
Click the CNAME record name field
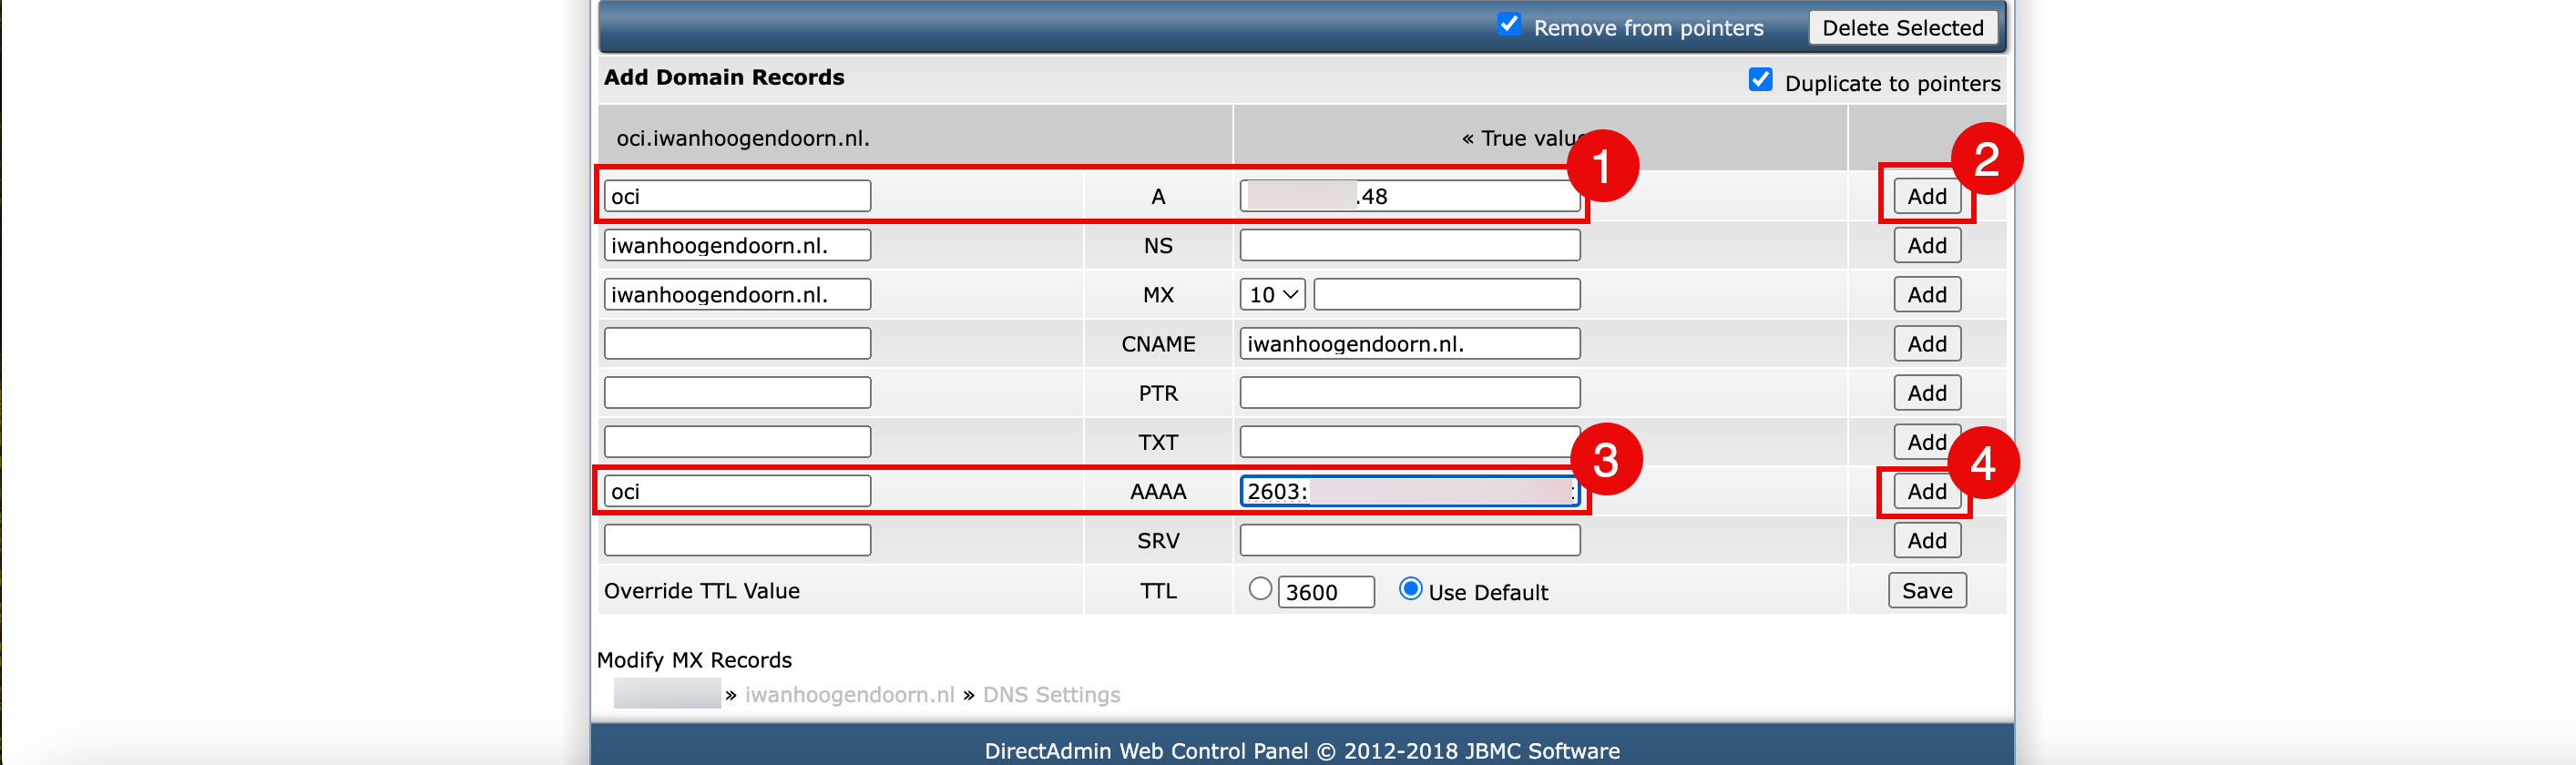[737, 344]
